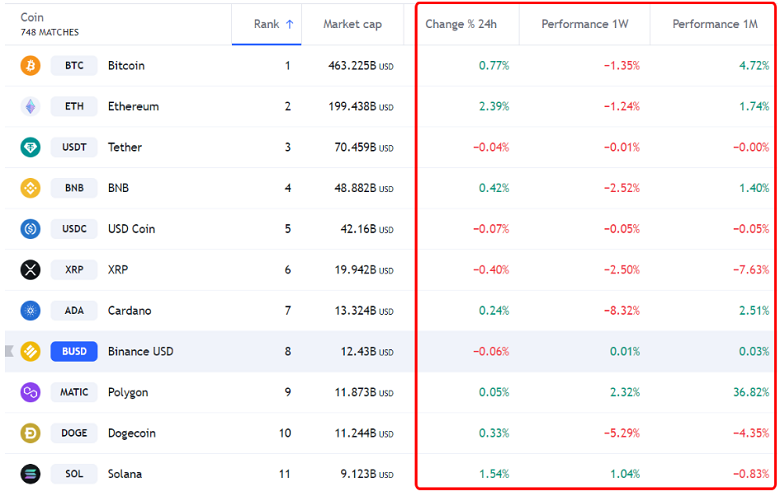Click the Ethereum diamond logo icon

pyautogui.click(x=30, y=106)
